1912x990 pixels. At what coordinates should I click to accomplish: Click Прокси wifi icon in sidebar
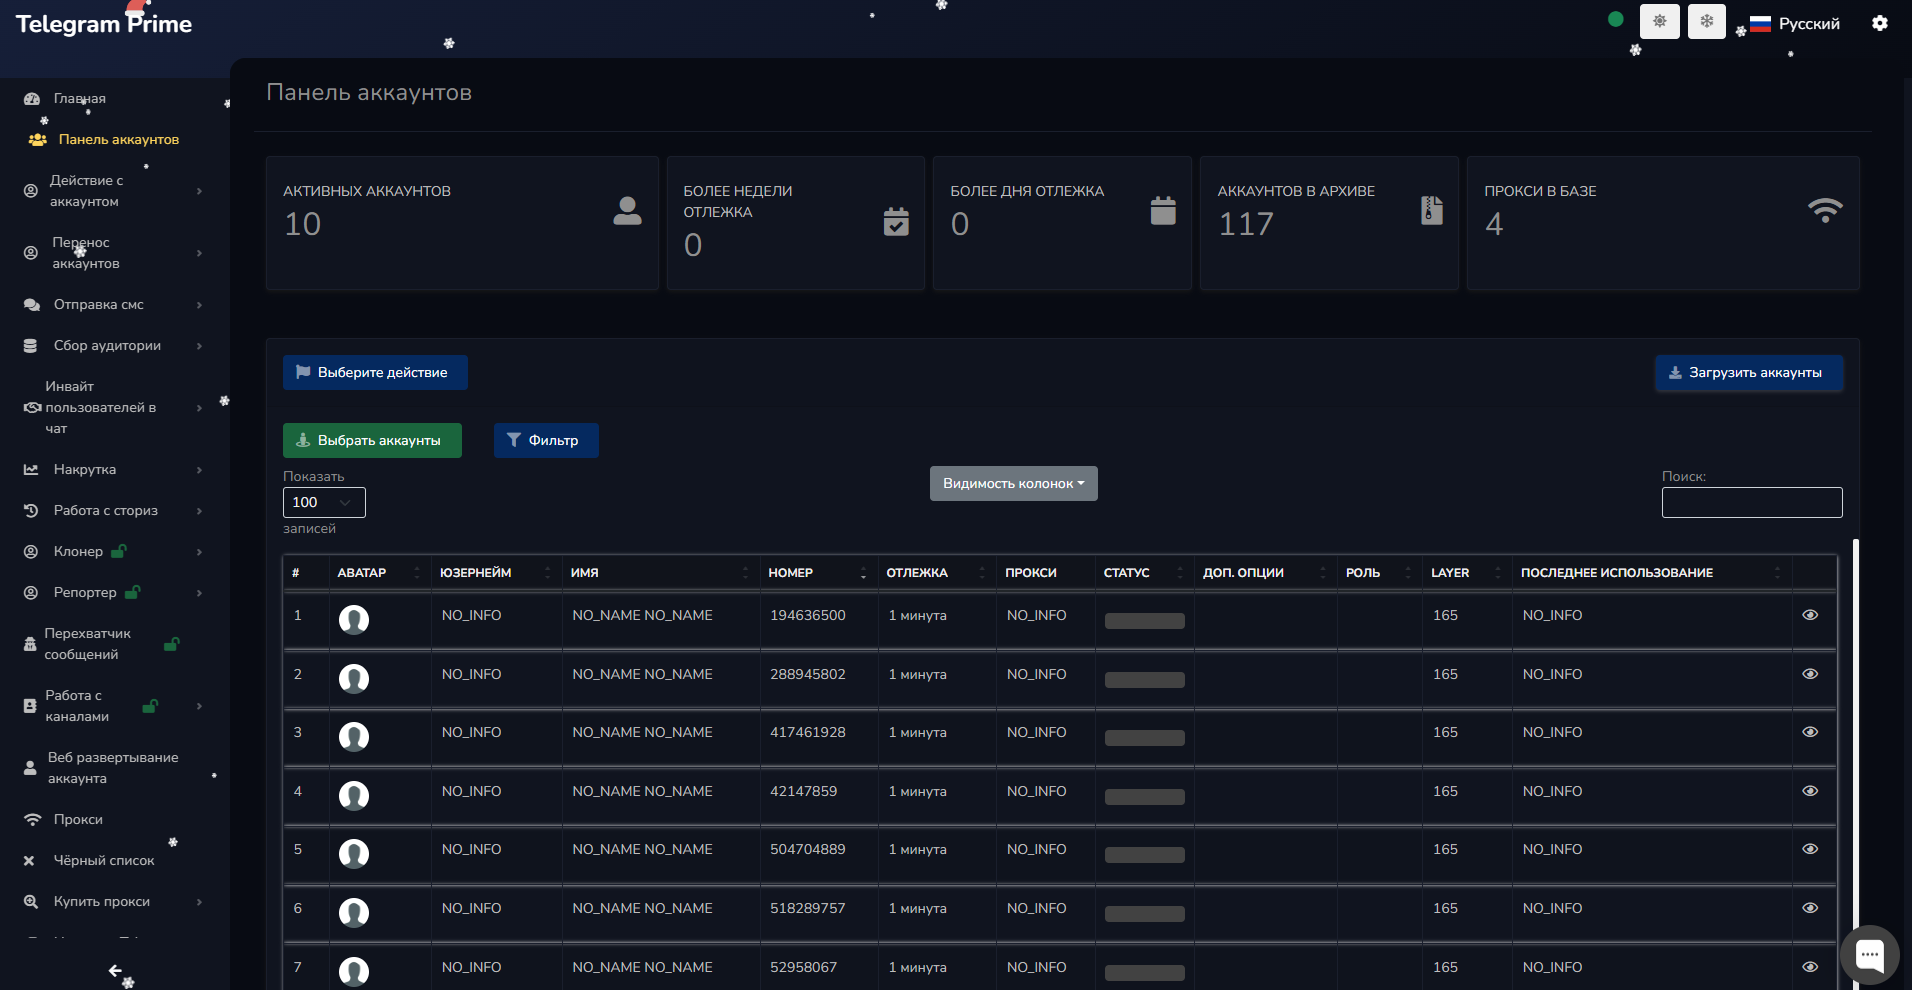tap(33, 819)
